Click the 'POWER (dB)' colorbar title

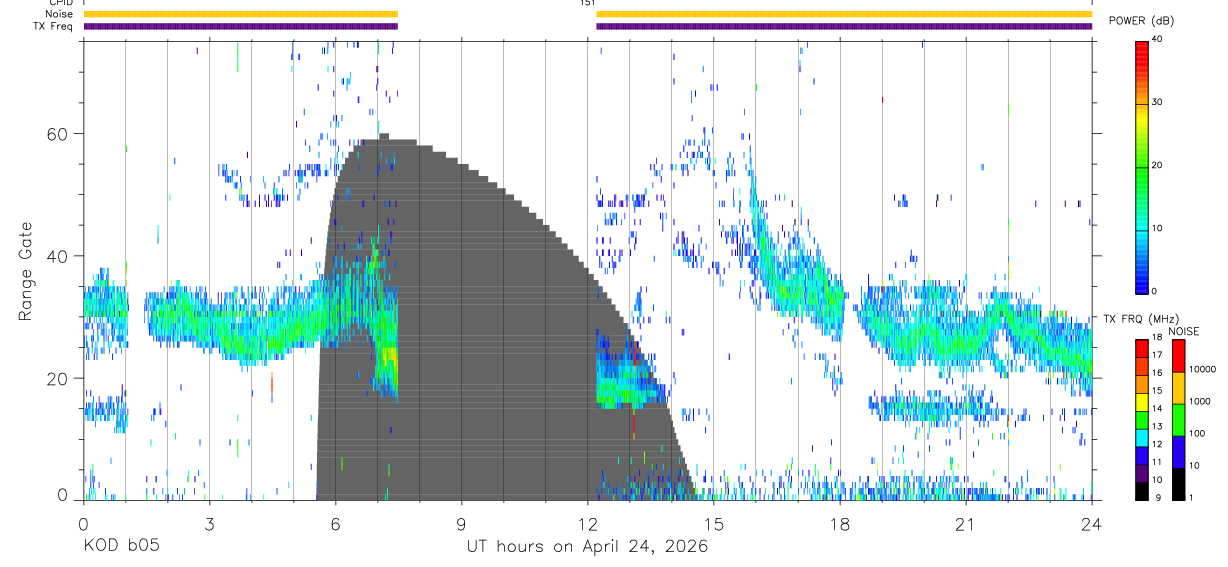[x=1141, y=20]
